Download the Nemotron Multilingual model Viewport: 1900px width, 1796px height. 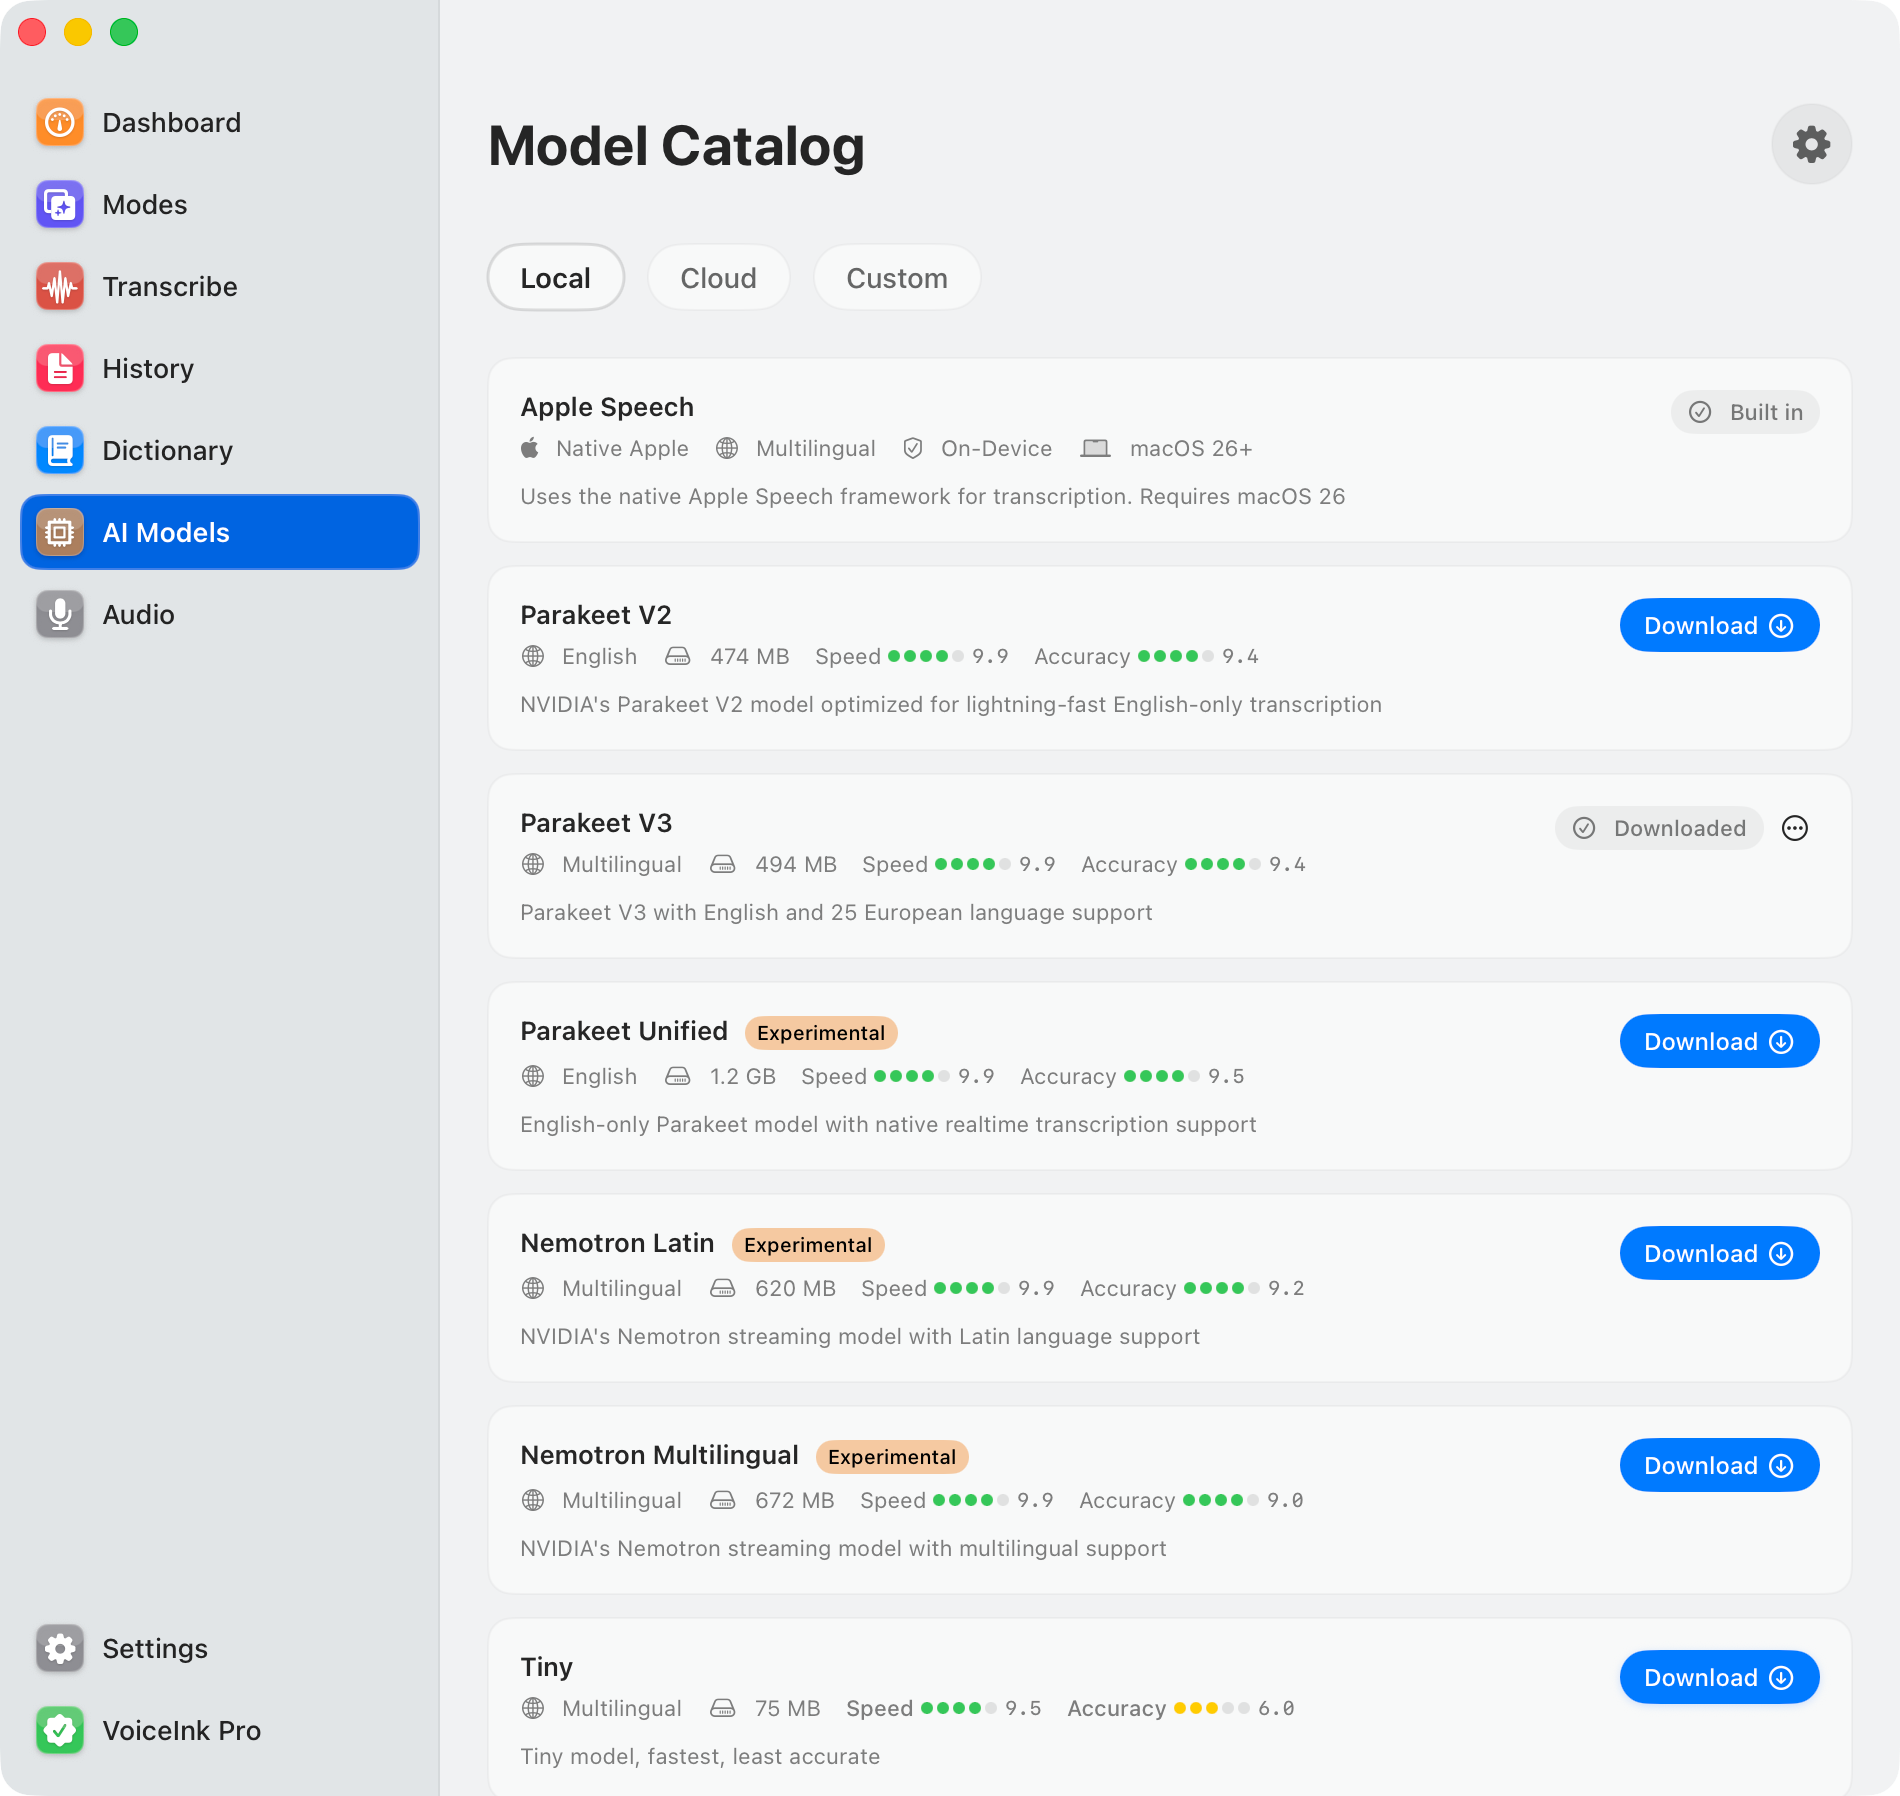point(1719,1465)
